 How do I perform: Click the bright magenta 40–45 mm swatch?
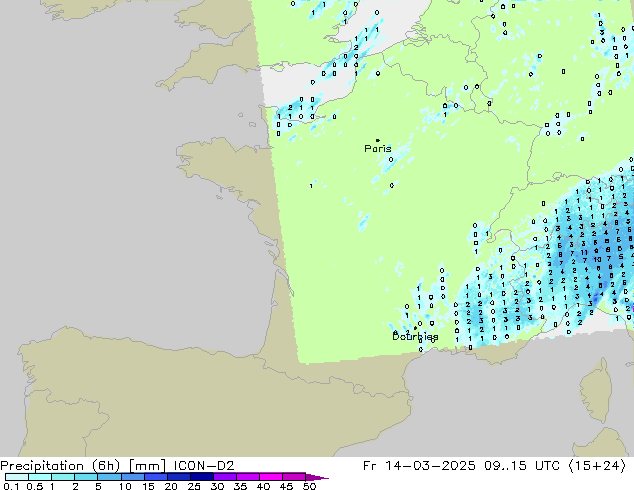coord(271,477)
